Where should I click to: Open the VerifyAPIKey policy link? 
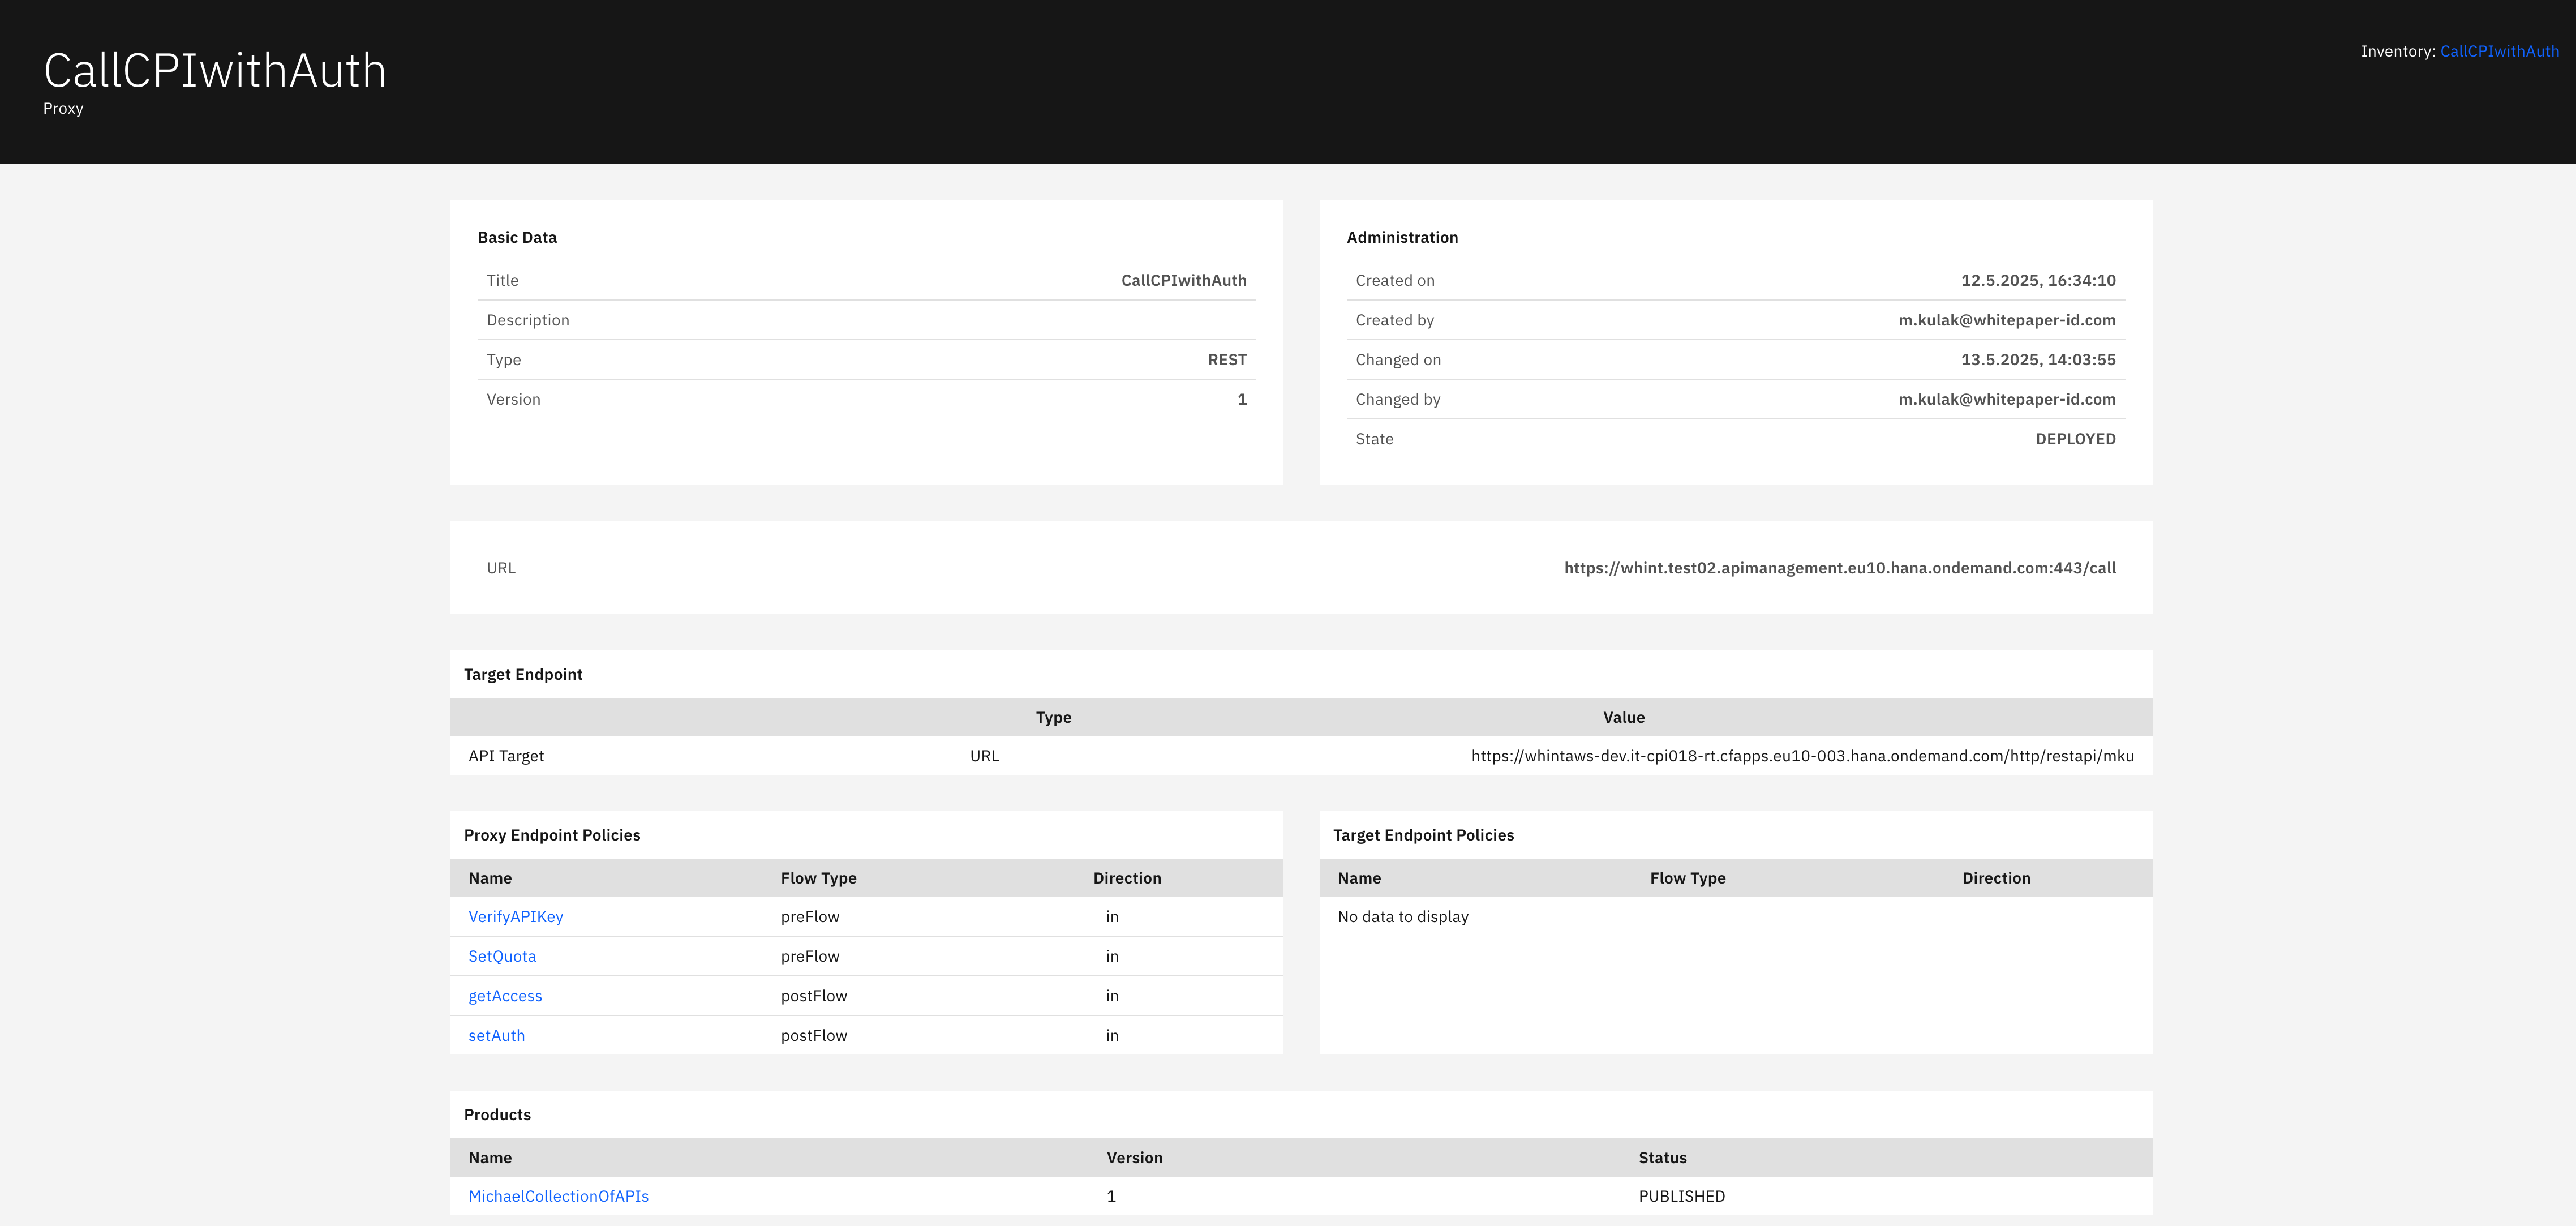point(515,916)
